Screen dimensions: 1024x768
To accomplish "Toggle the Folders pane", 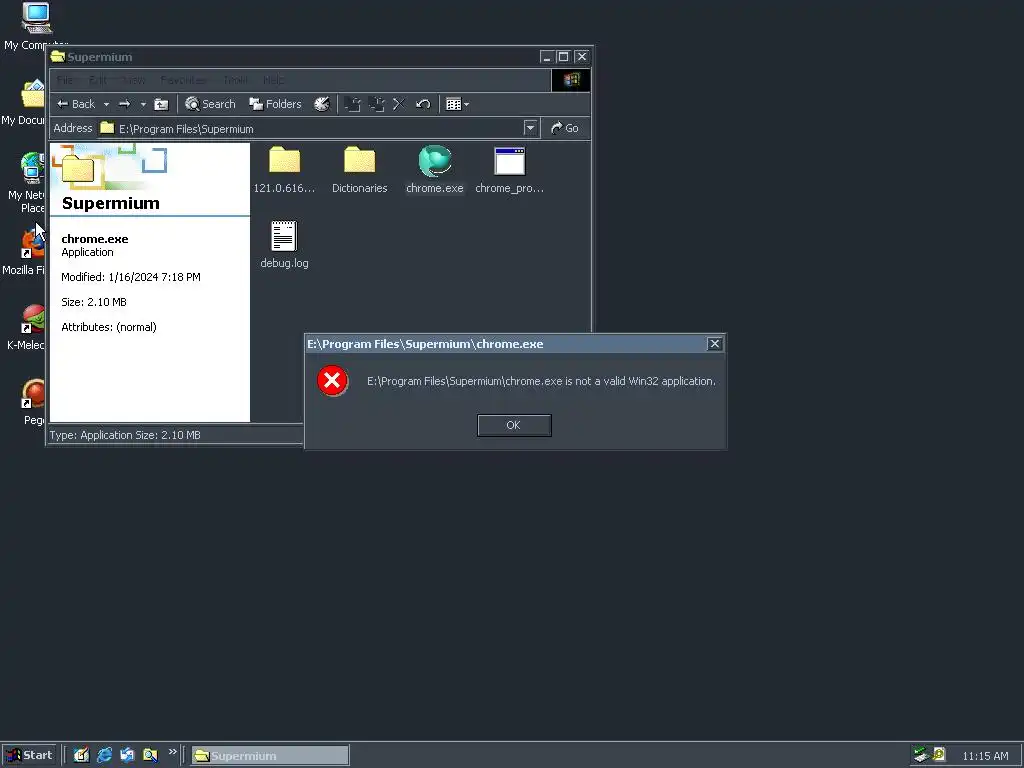I will point(276,104).
